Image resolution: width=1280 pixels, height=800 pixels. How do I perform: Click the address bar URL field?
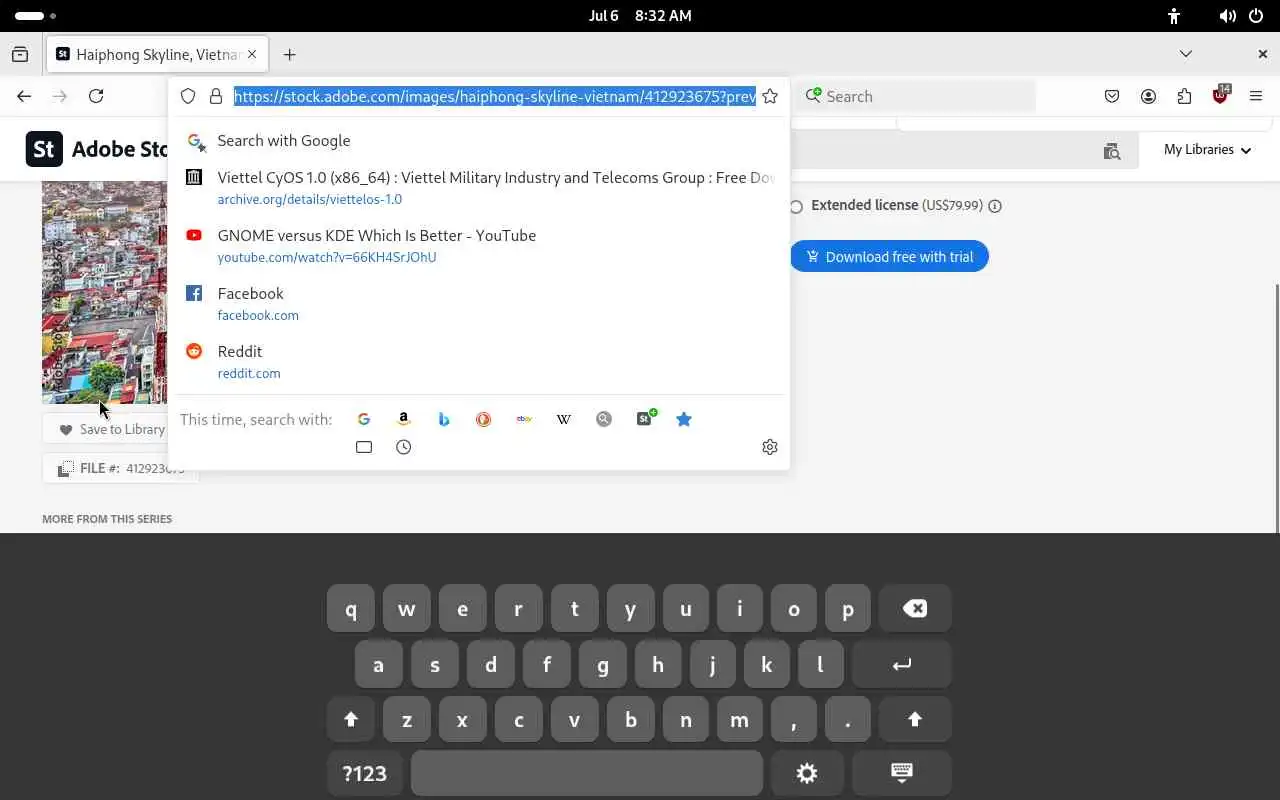pyautogui.click(x=495, y=96)
